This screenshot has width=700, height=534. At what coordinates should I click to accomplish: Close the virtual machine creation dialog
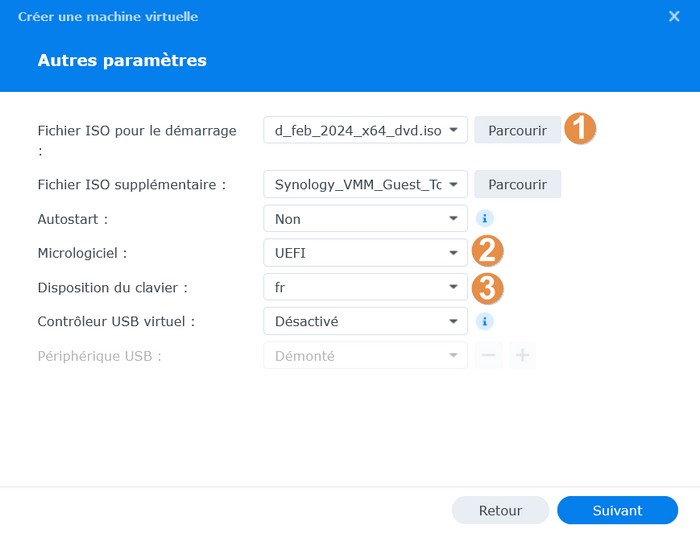coord(674,16)
